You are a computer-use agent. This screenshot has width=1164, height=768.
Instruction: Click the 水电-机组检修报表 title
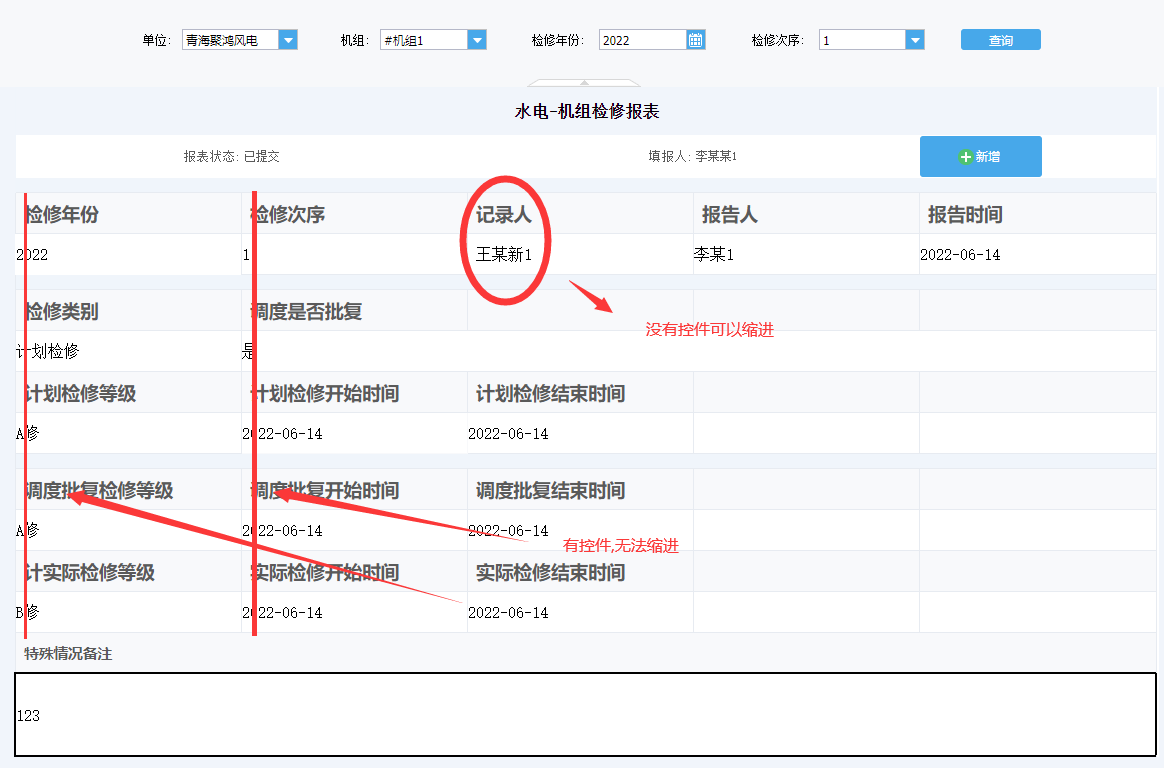pos(587,111)
